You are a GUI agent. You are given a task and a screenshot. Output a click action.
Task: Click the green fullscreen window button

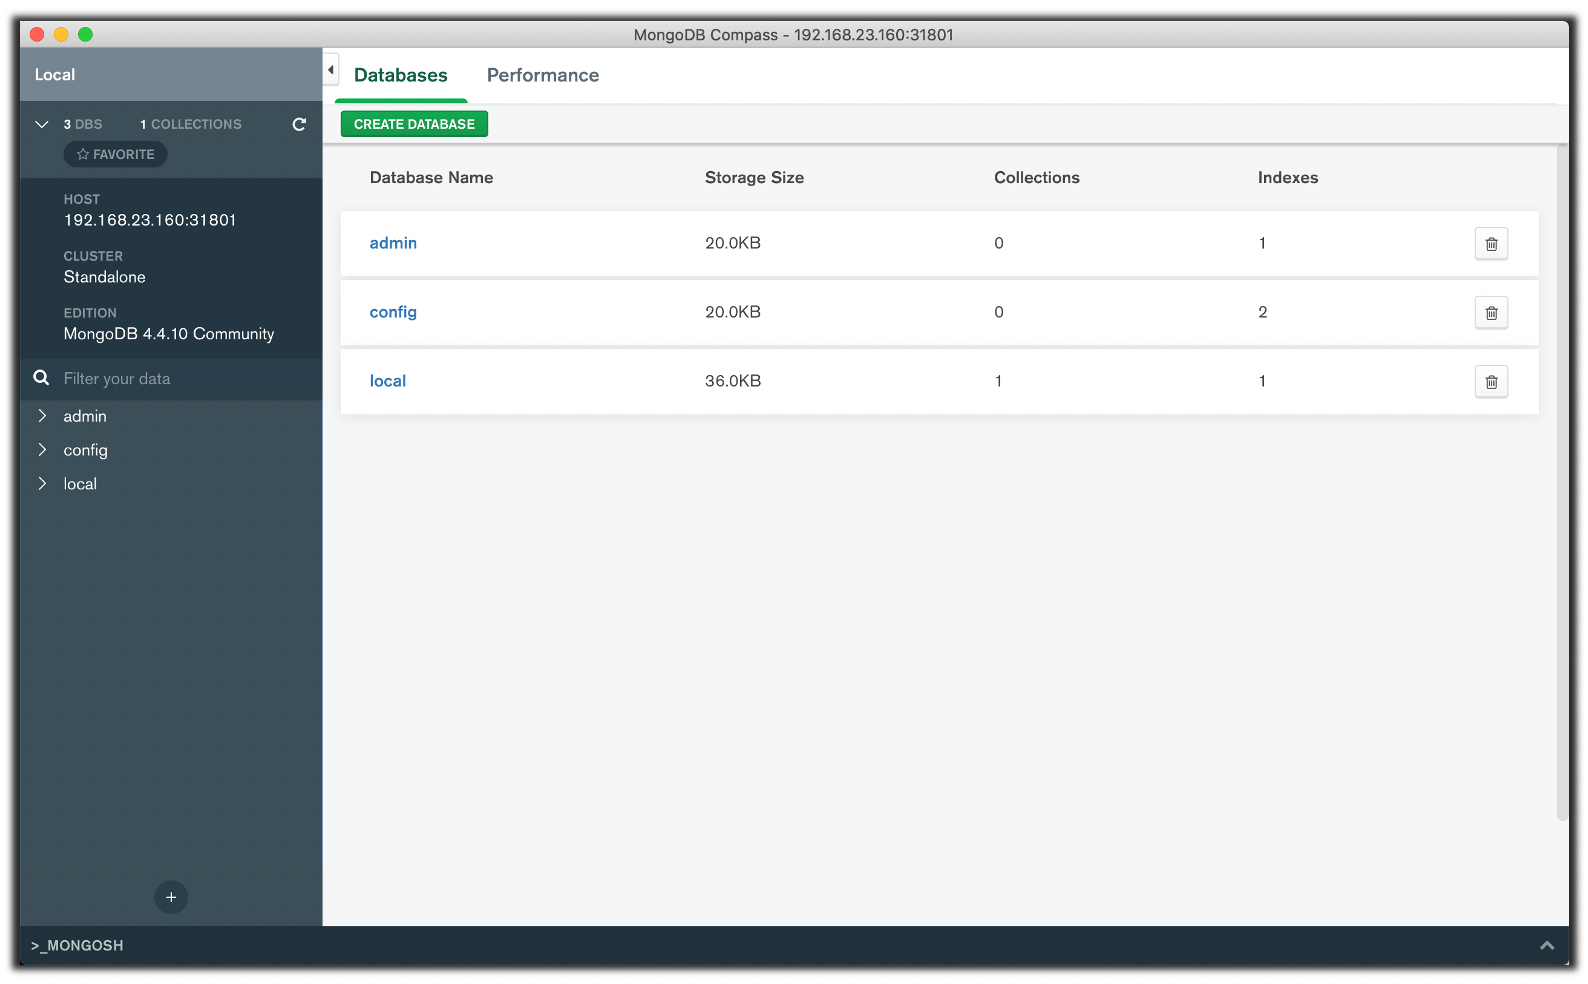coord(85,34)
